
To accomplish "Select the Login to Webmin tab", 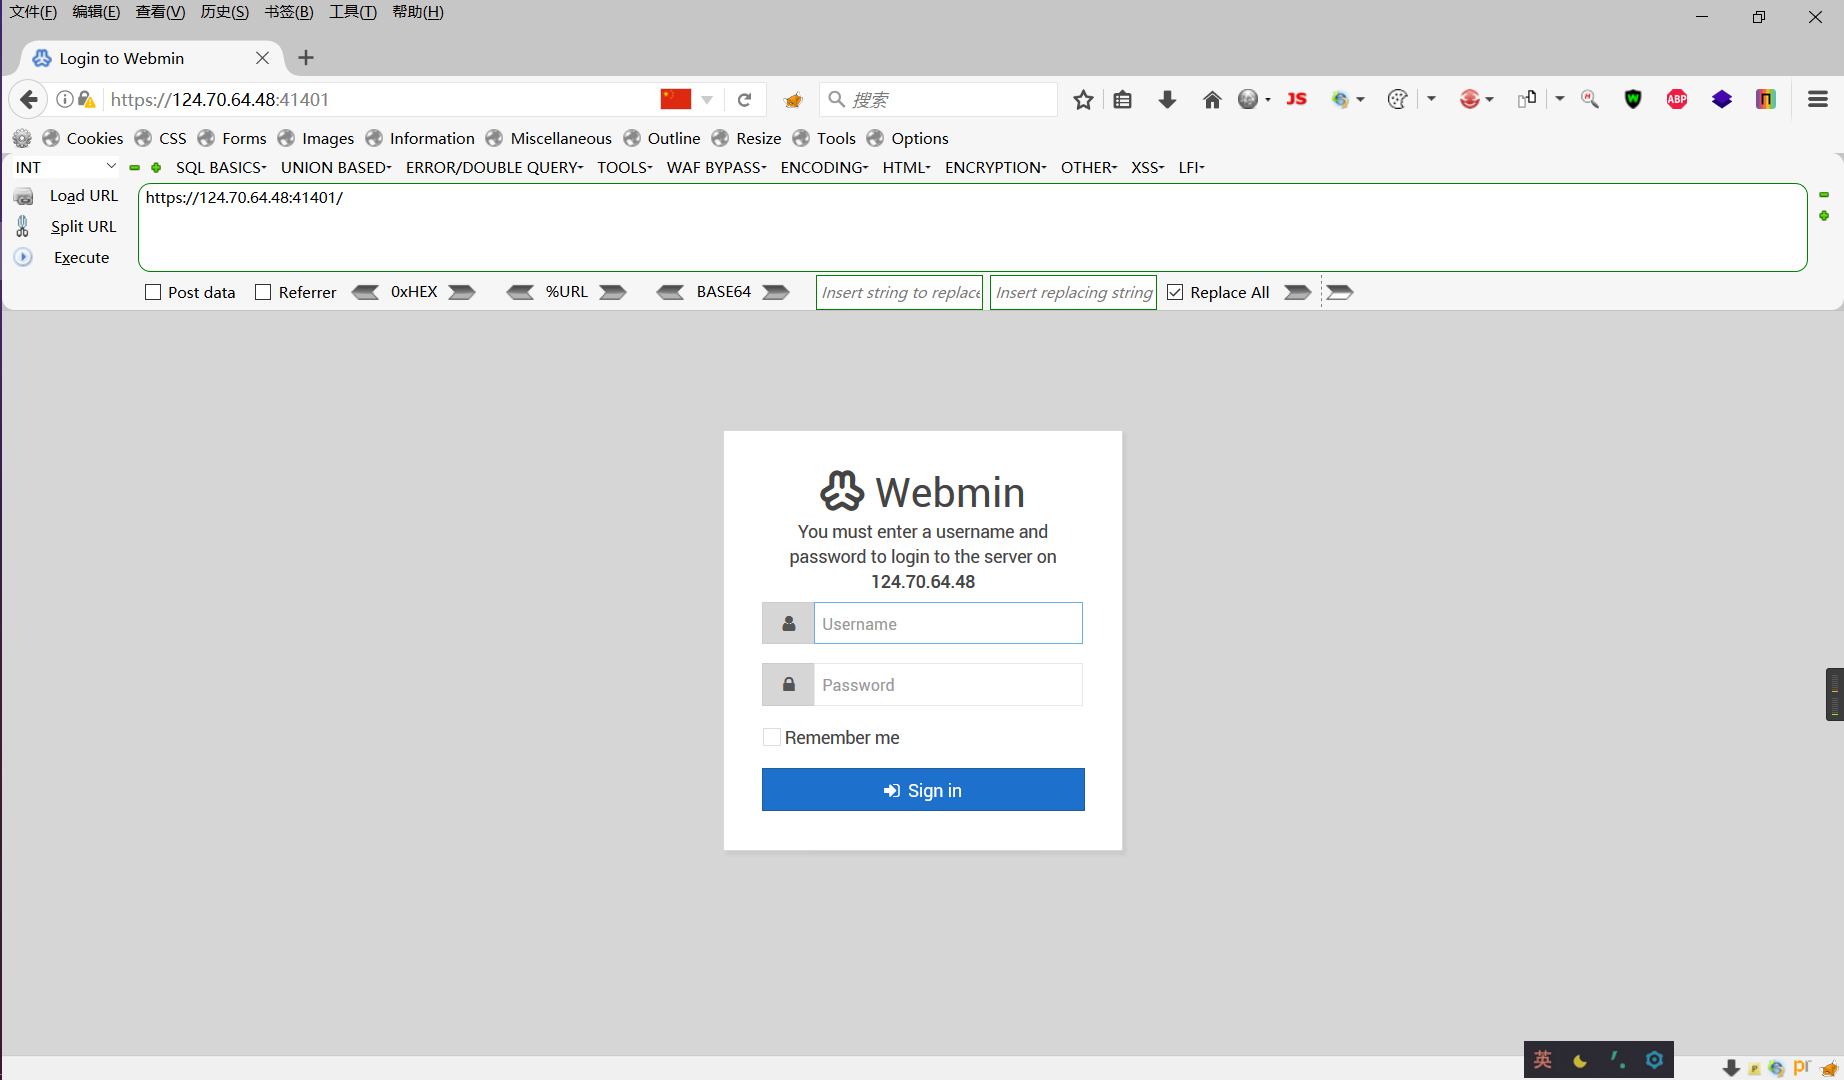I will point(150,58).
